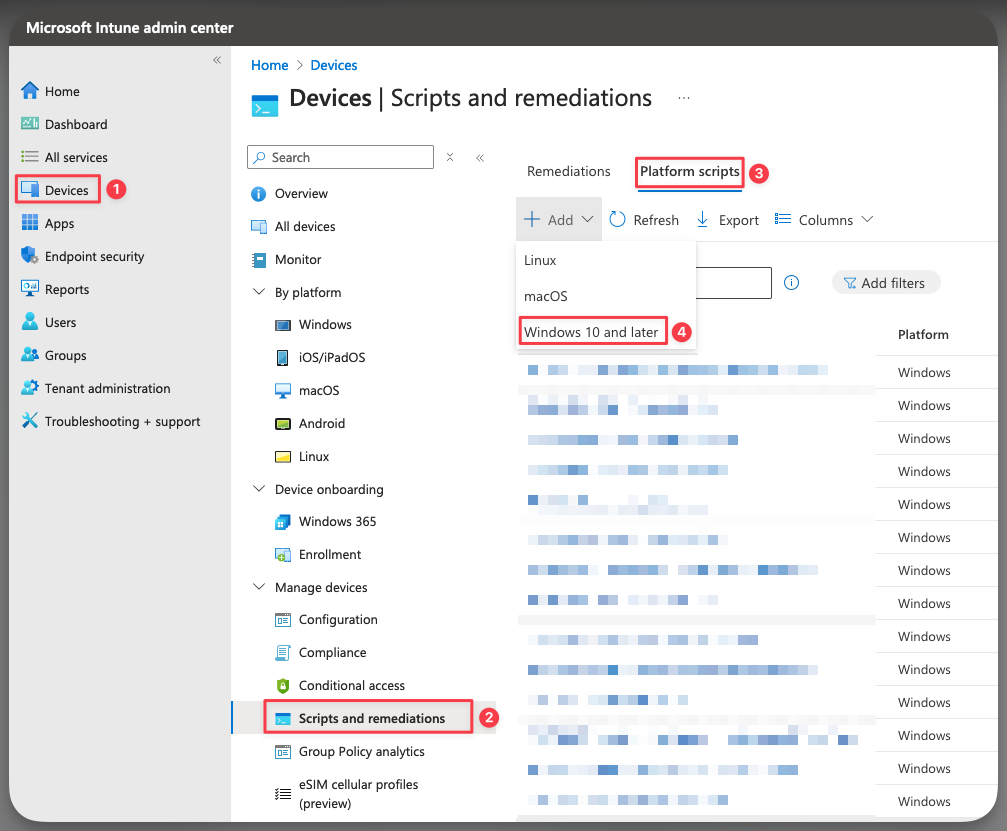Click the All services list icon
Screen dimensions: 1007x831
(30, 157)
